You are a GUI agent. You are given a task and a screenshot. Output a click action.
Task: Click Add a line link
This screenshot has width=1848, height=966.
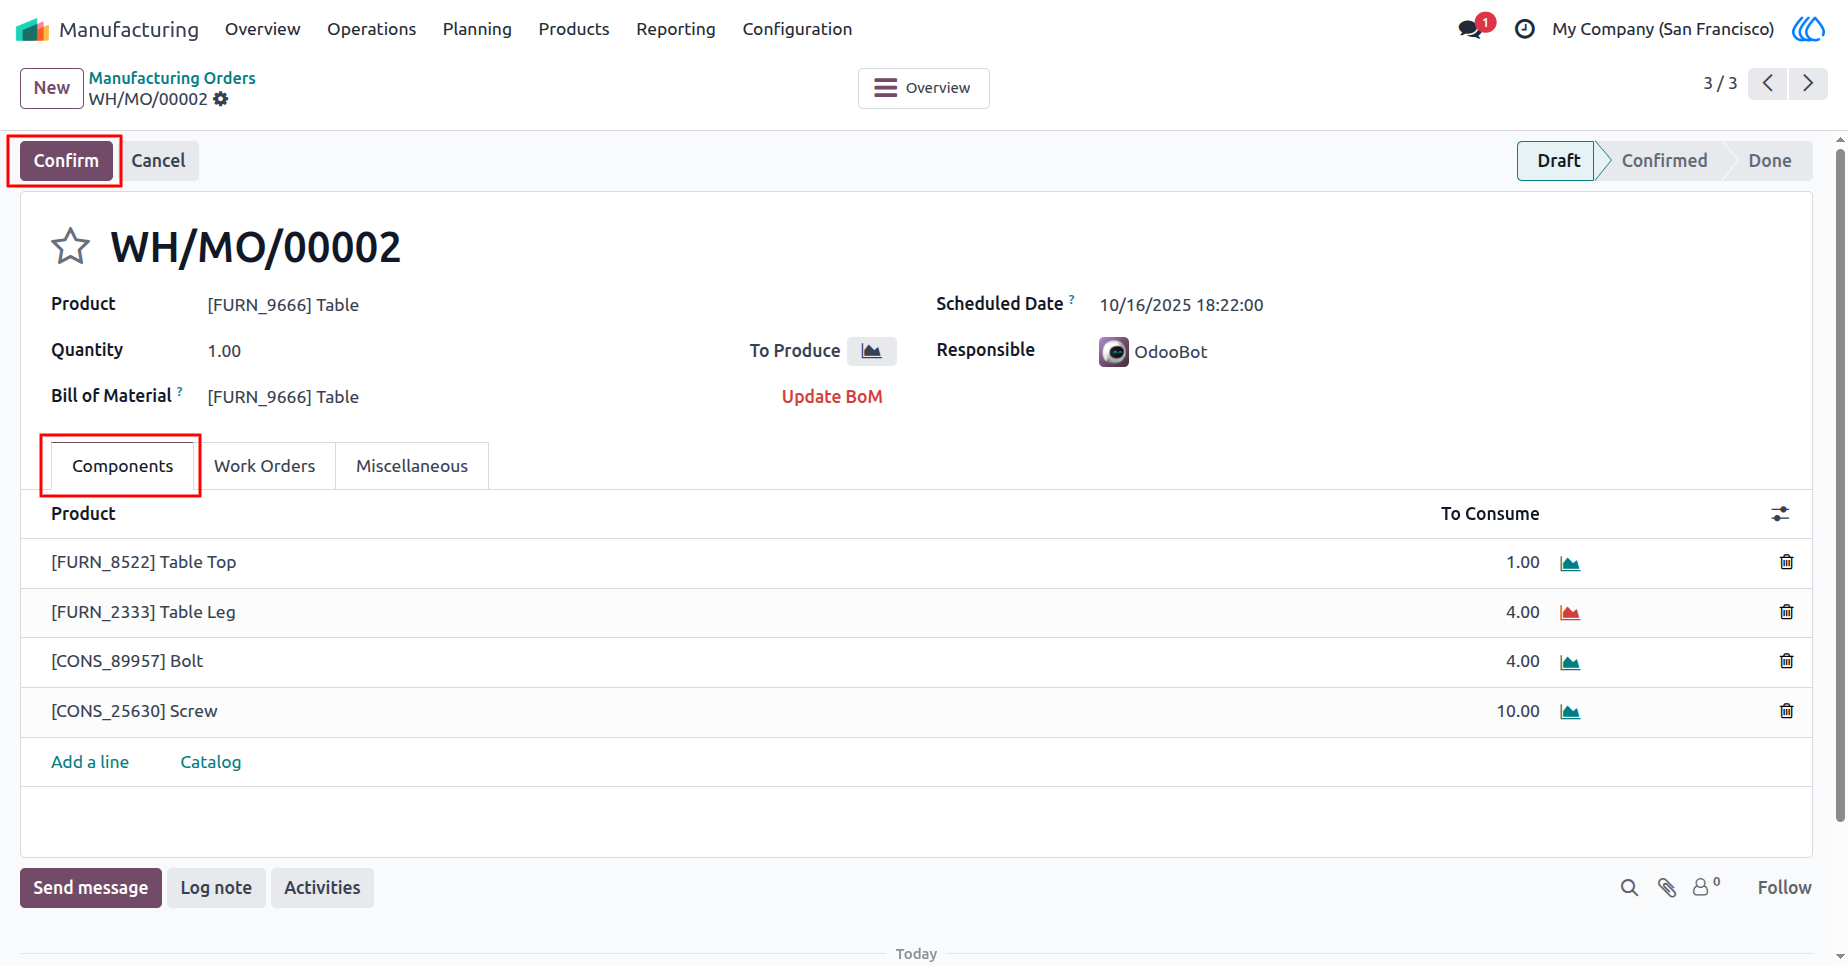(x=90, y=762)
